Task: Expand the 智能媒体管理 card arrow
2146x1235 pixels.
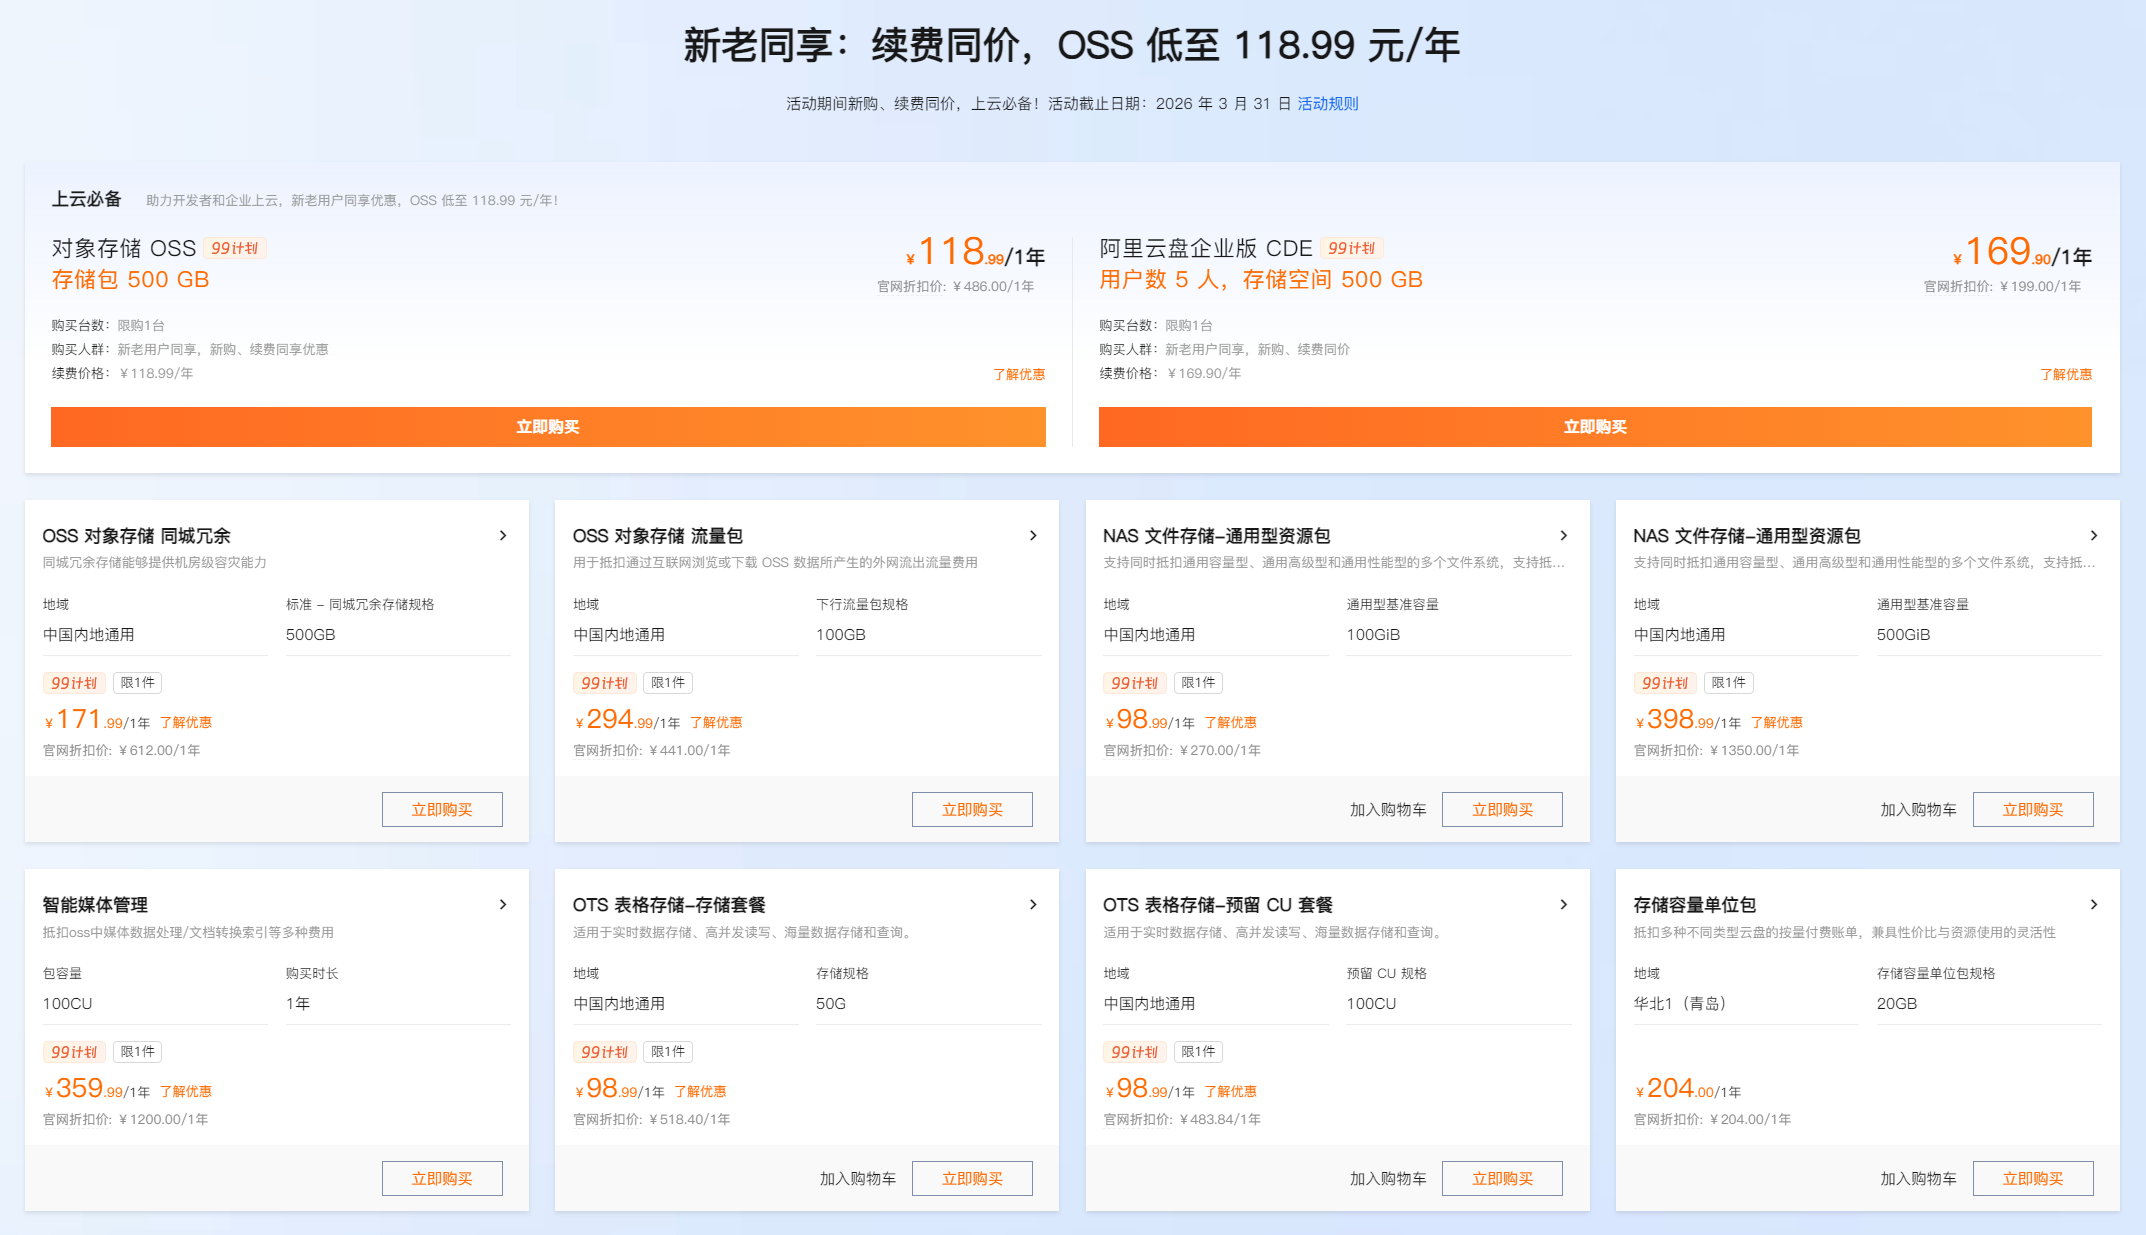Action: point(503,905)
